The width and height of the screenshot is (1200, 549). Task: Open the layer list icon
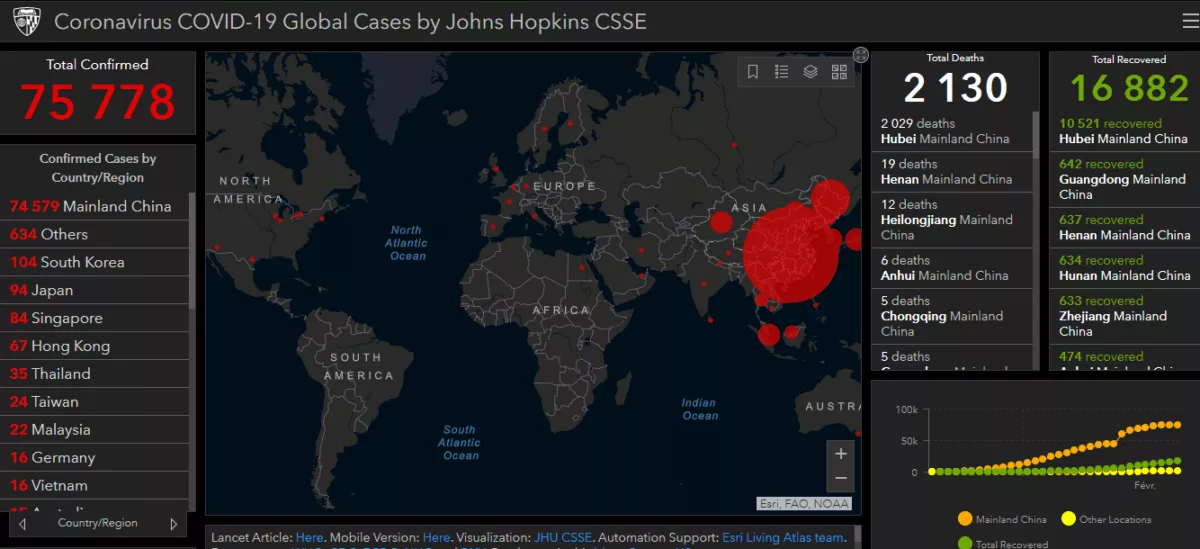pyautogui.click(x=811, y=72)
